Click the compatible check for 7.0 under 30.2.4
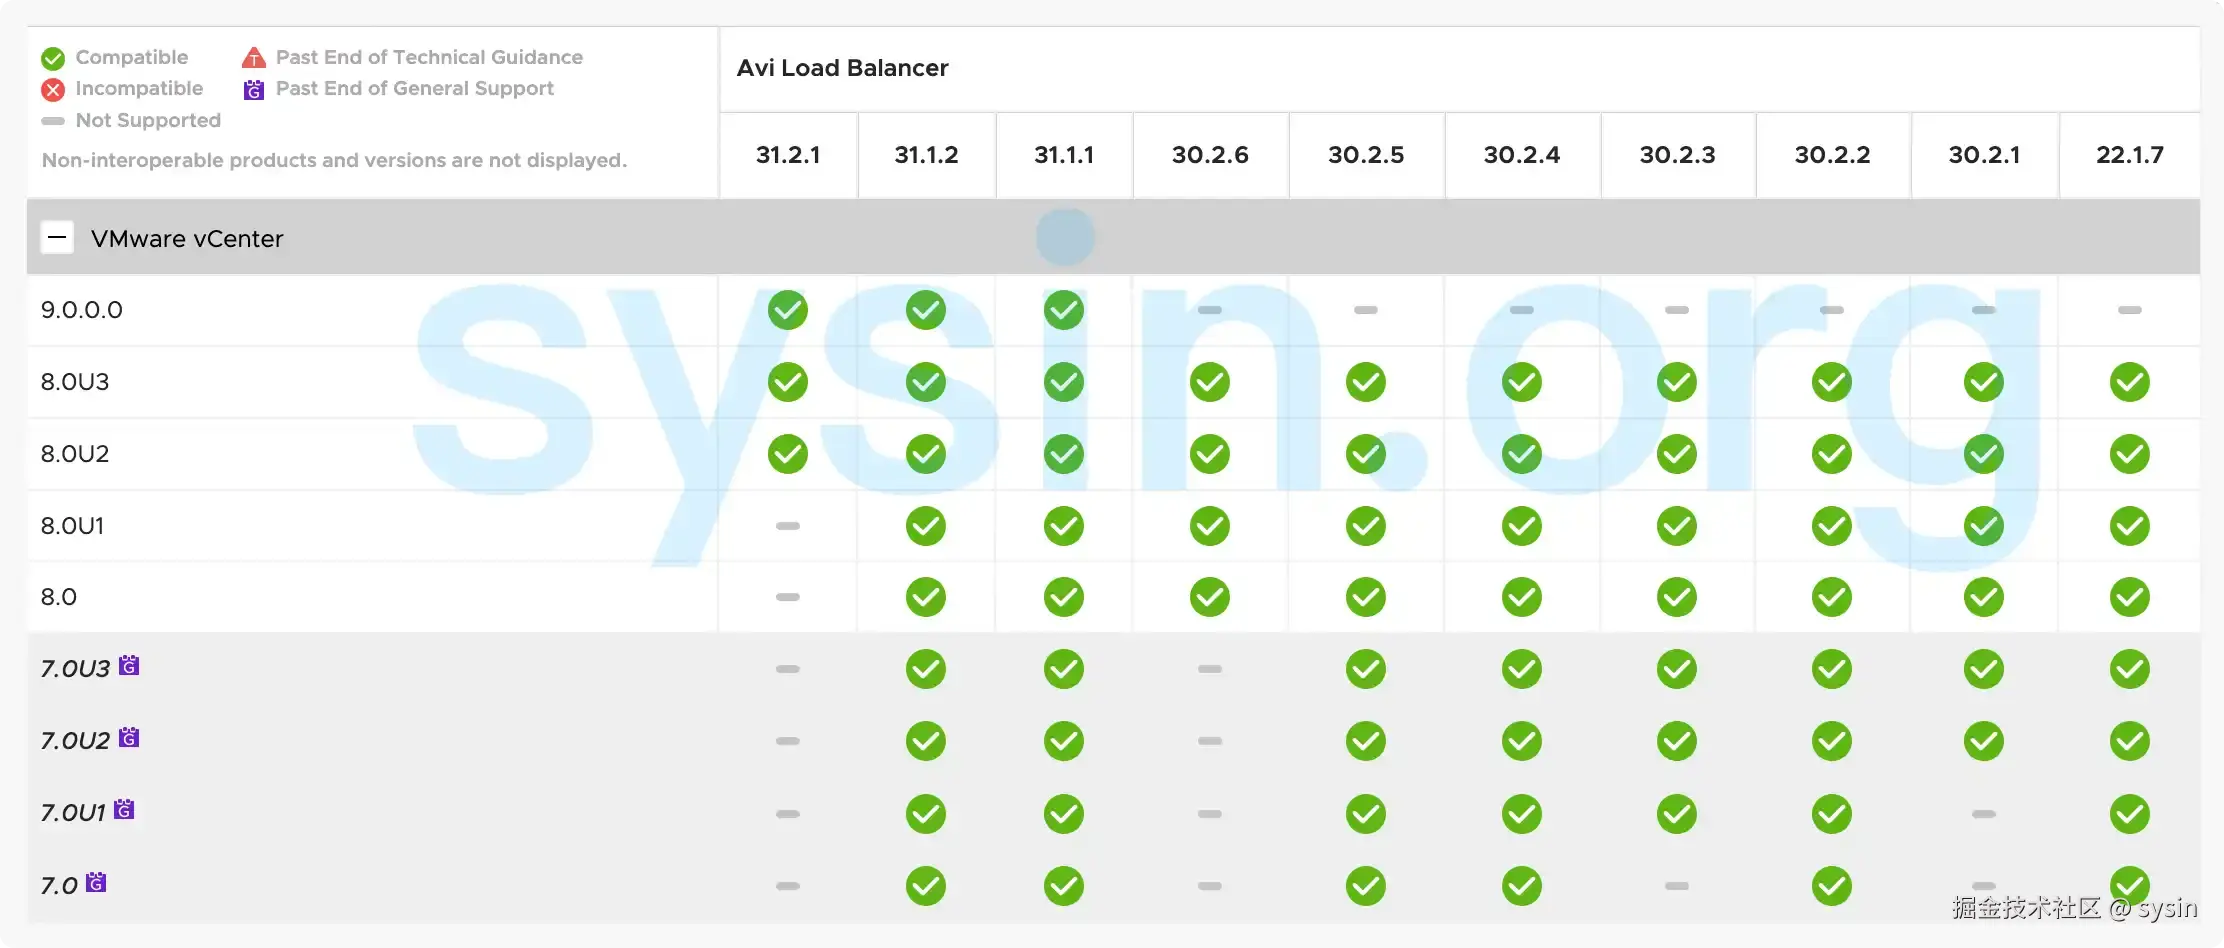The height and width of the screenshot is (948, 2224). [1522, 886]
